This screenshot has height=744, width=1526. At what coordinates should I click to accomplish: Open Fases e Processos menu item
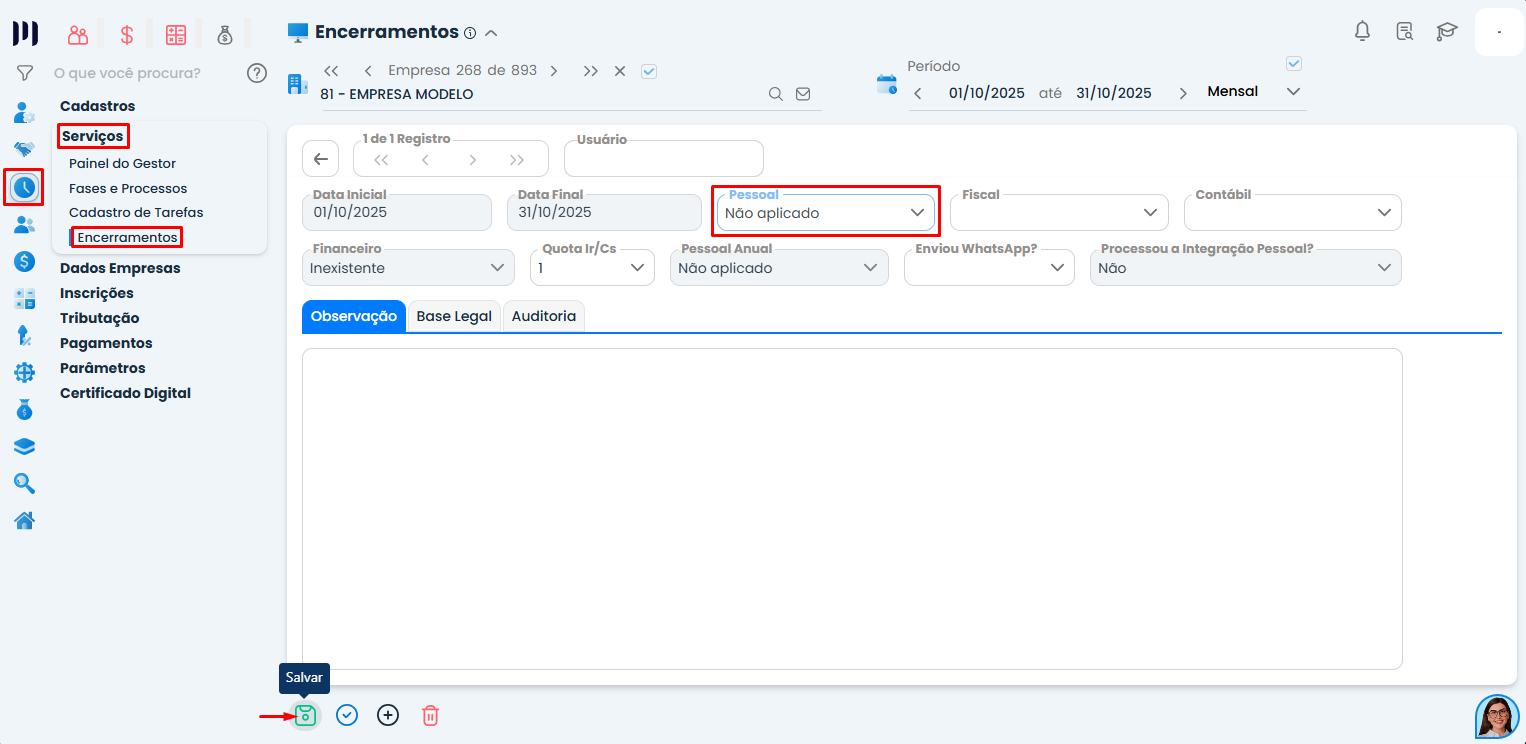point(128,188)
